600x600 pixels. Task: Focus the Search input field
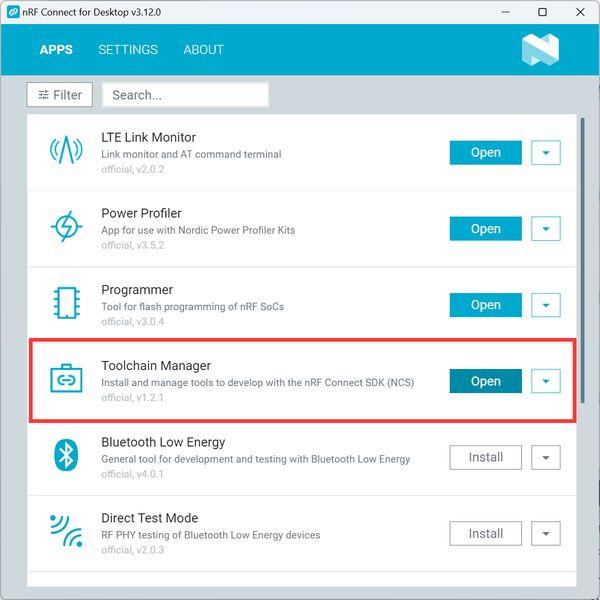click(x=185, y=95)
